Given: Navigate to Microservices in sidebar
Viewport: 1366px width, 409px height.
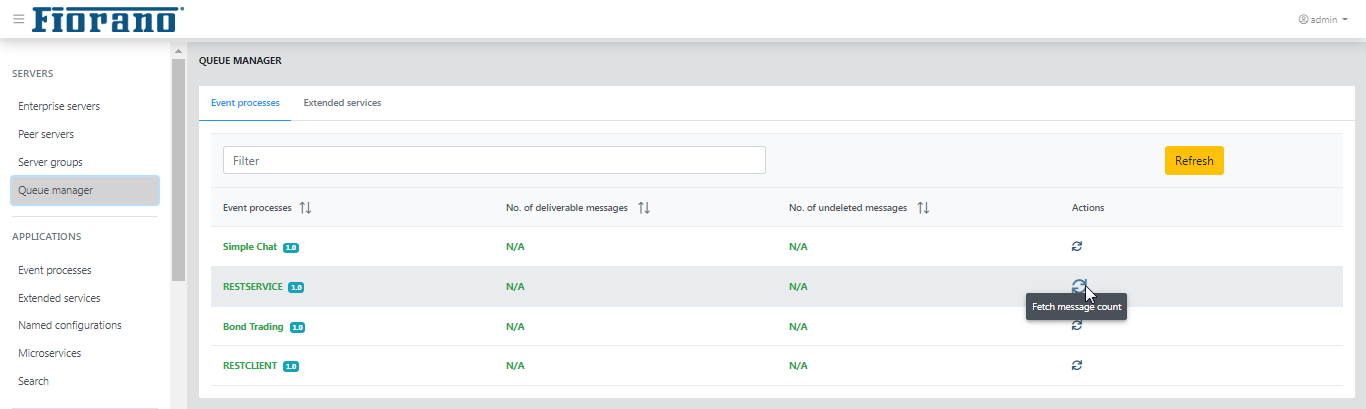Looking at the screenshot, I should 49,353.
